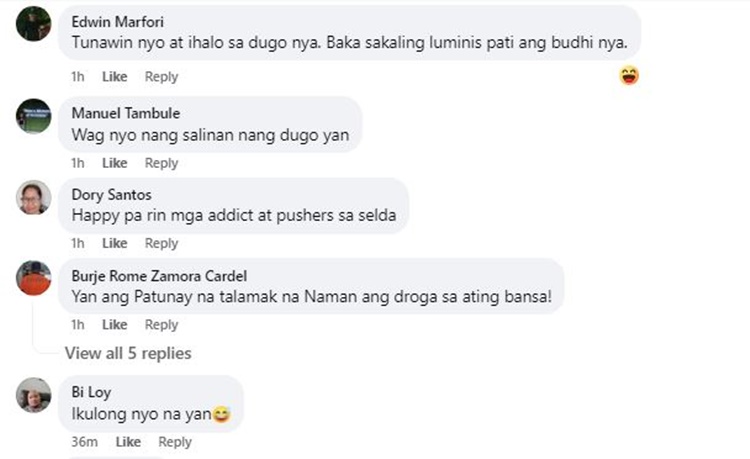Viewport: 750px width, 459px height.
Task: Reply to Dory Santos's comment
Action: click(x=161, y=243)
